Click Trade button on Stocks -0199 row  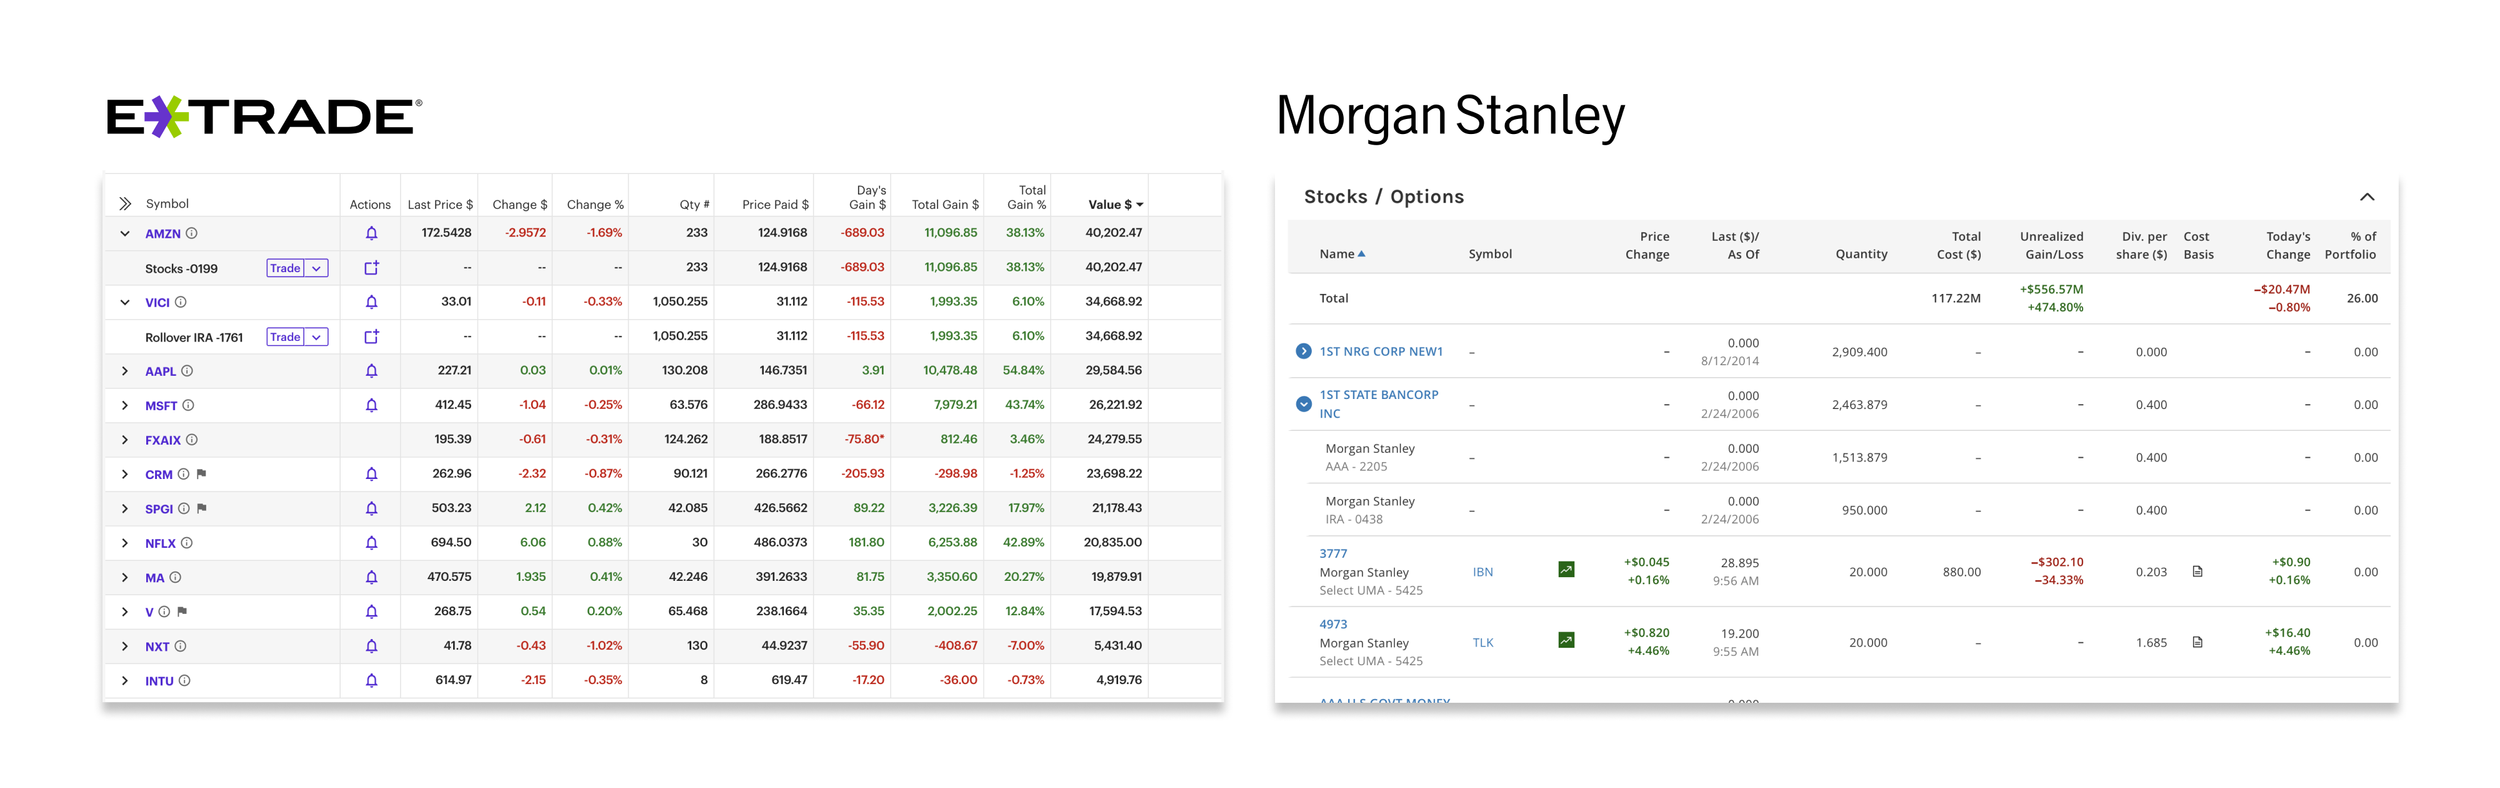[x=285, y=268]
